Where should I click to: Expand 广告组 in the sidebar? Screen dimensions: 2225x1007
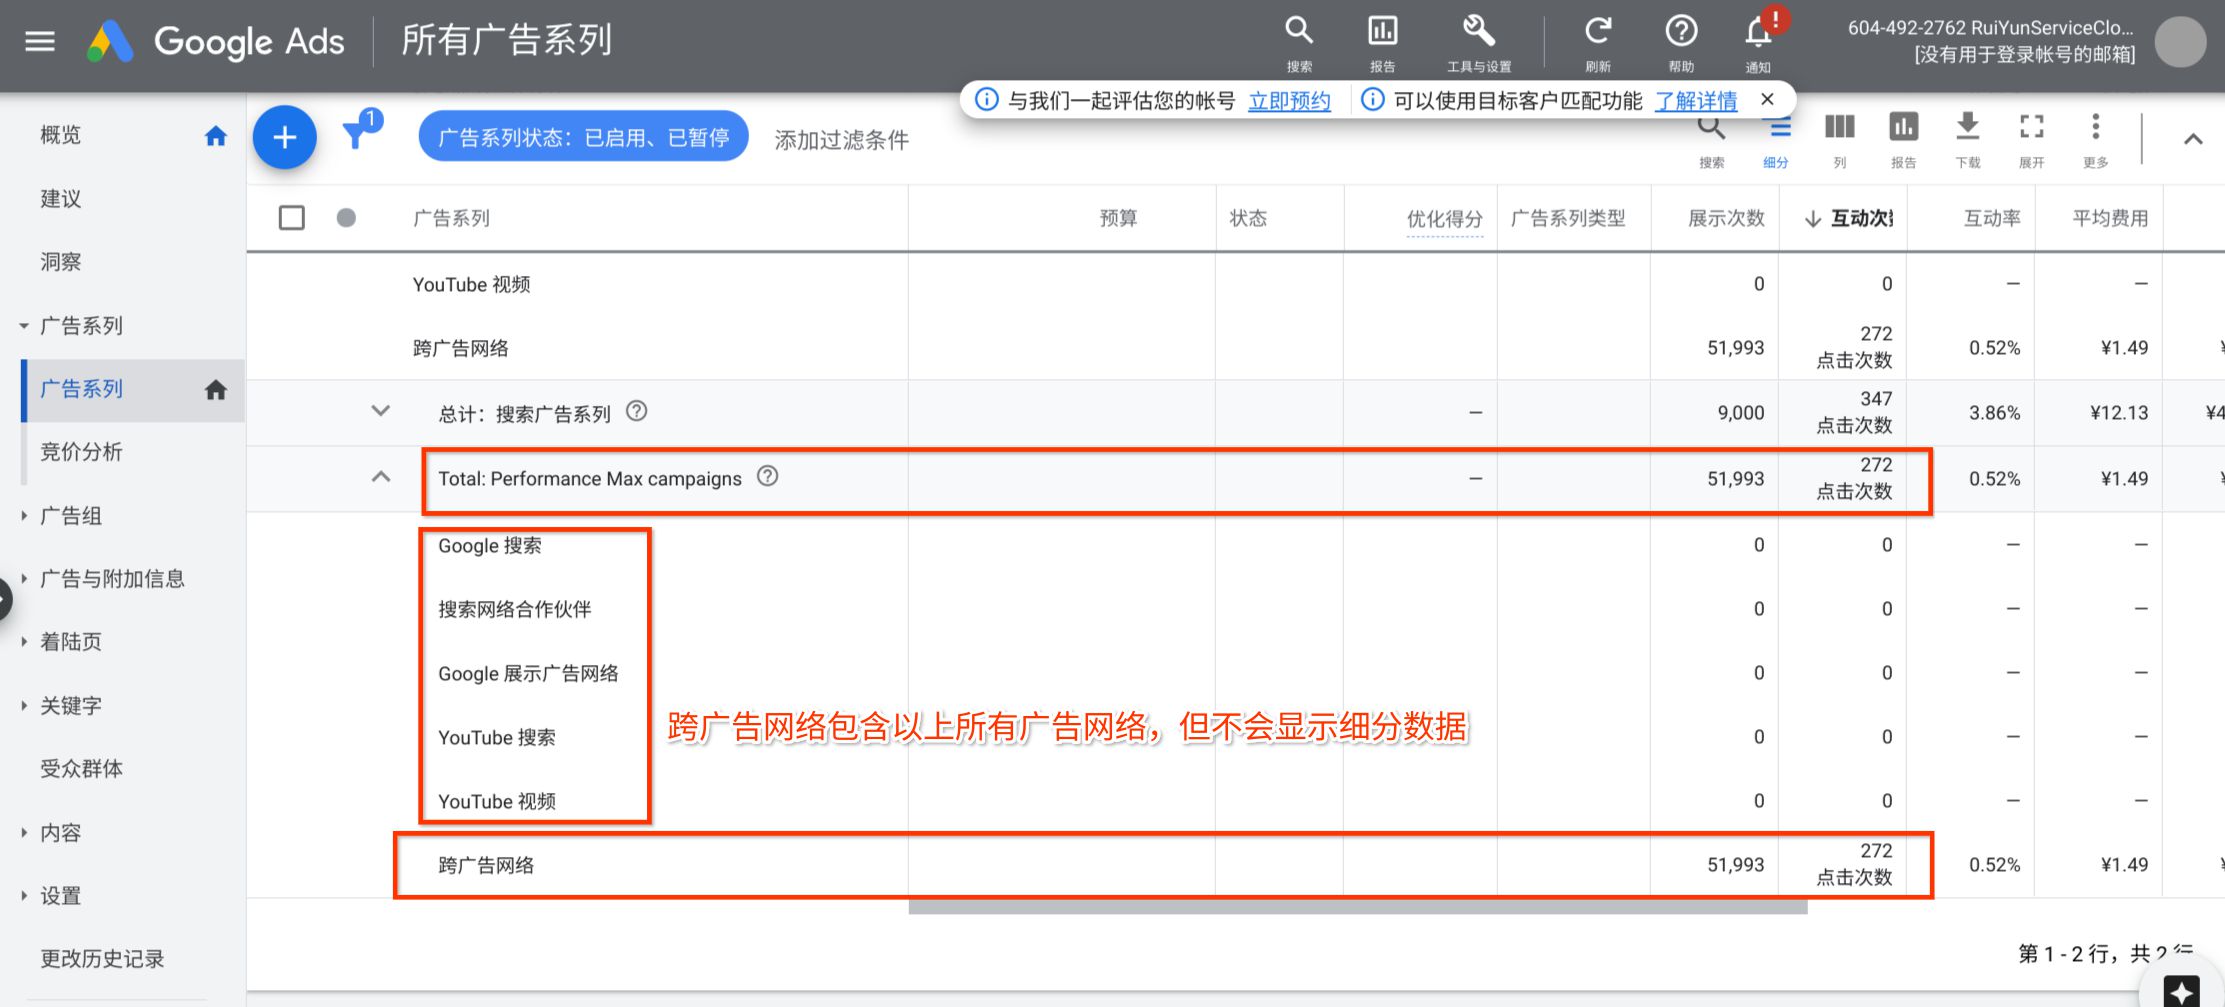tap(24, 516)
